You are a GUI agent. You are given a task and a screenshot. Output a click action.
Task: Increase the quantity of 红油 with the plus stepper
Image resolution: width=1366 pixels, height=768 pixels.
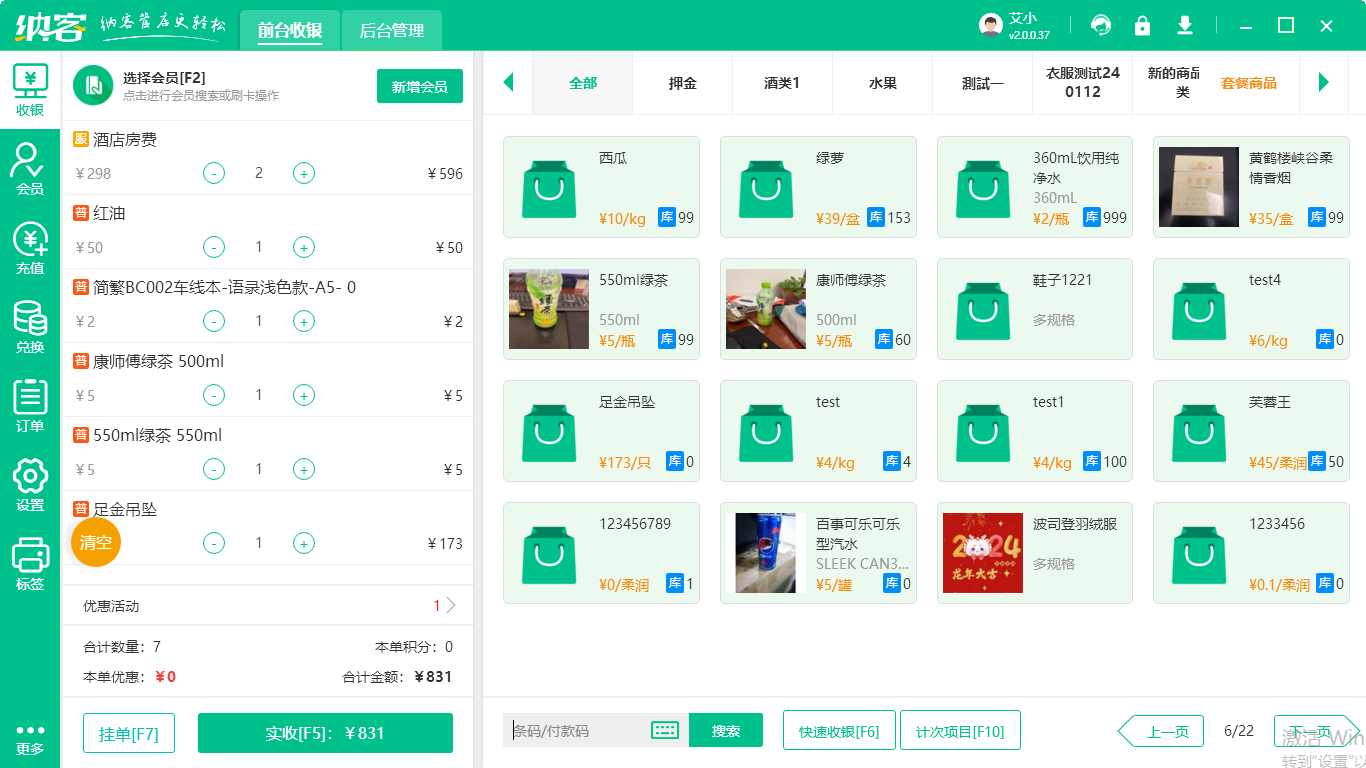tap(303, 247)
